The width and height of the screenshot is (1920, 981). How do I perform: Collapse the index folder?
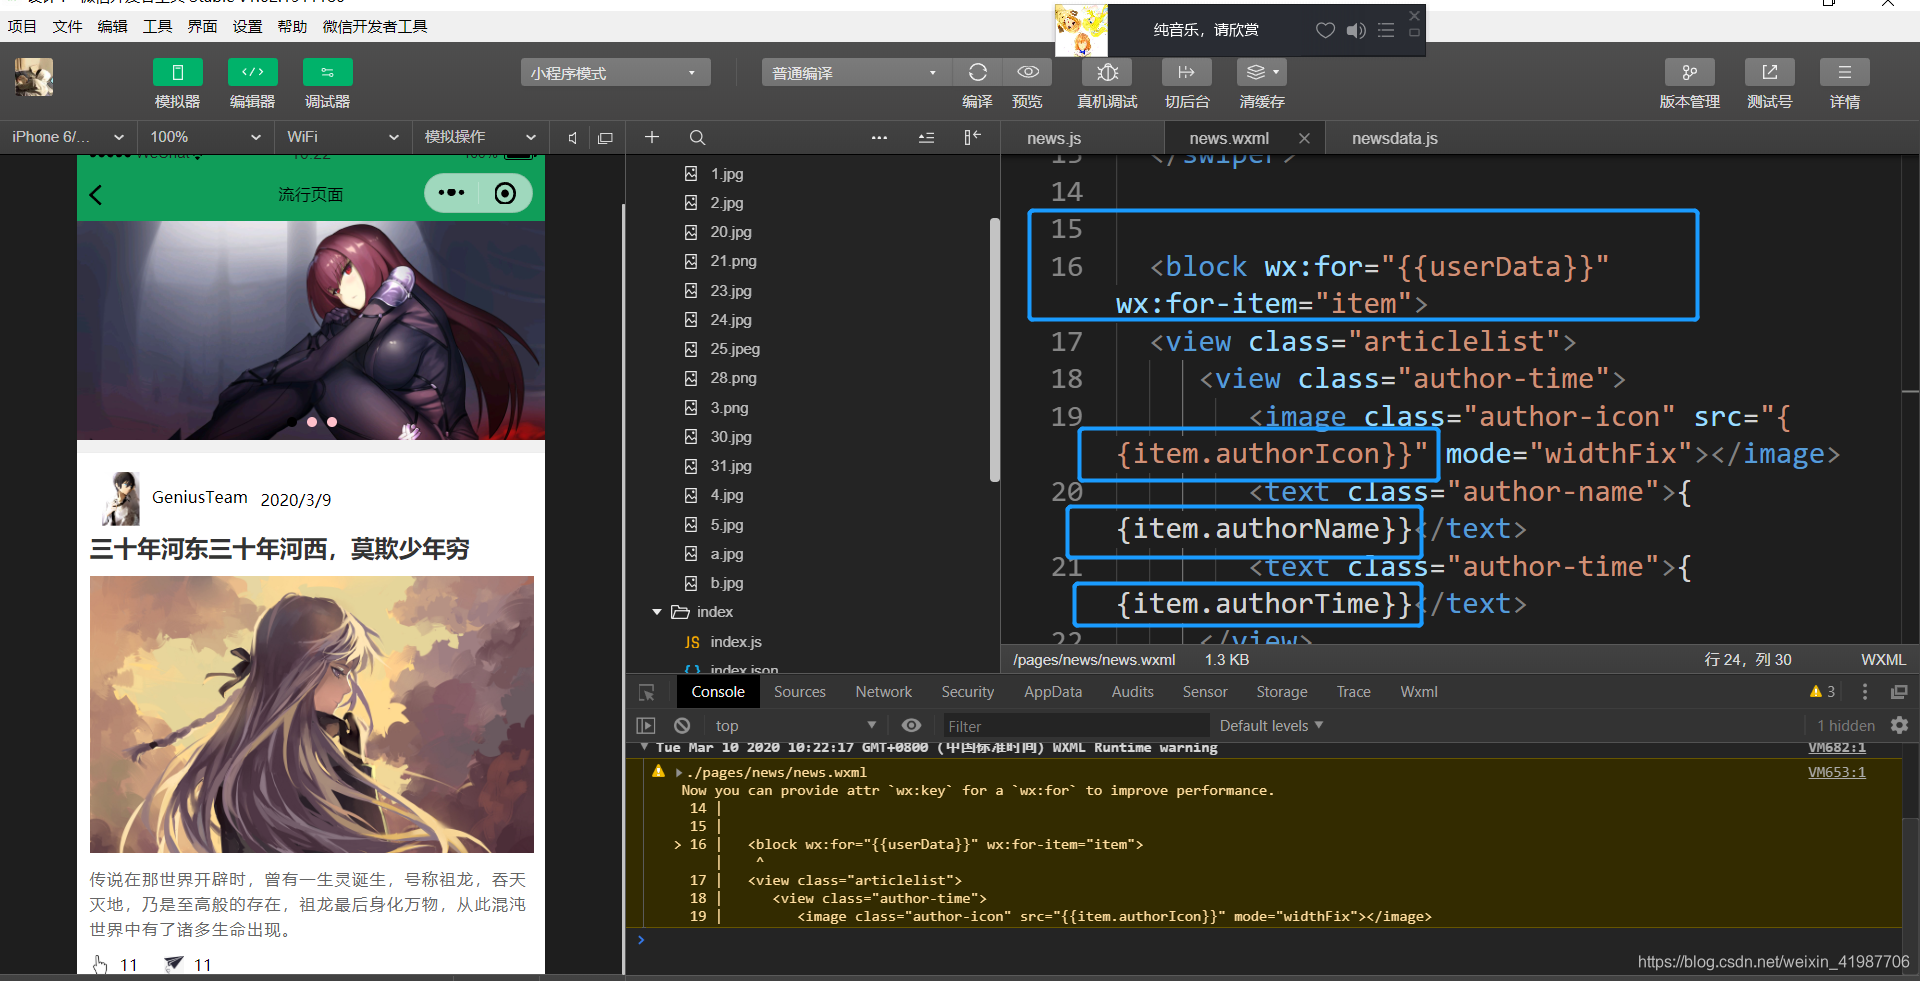[657, 612]
